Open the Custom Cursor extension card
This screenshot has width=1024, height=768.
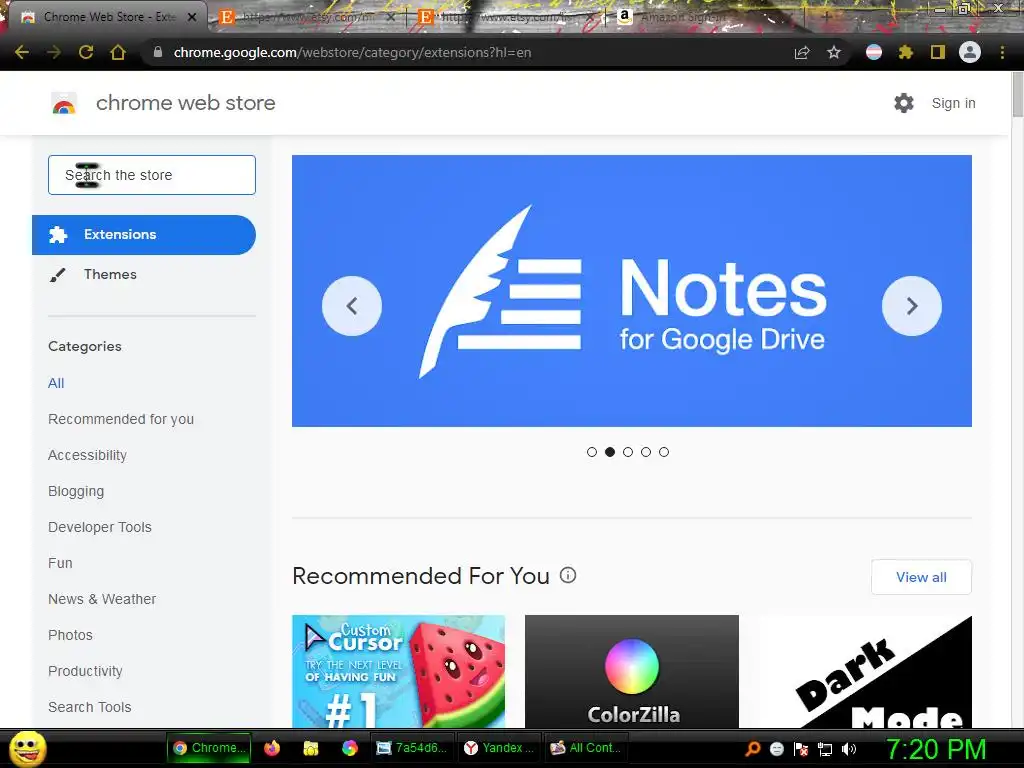[x=398, y=671]
